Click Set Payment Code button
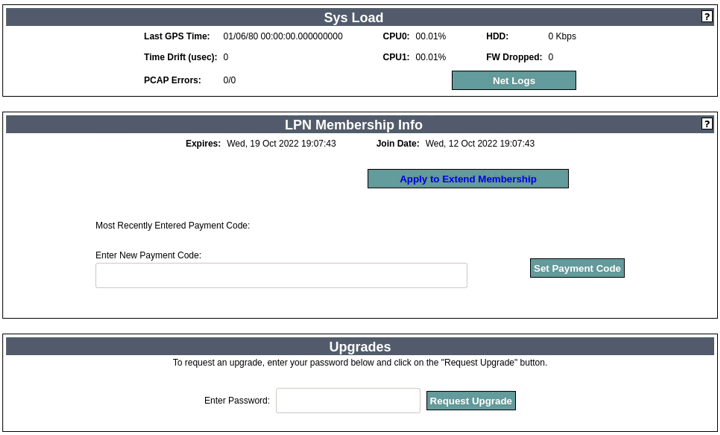 tap(577, 268)
